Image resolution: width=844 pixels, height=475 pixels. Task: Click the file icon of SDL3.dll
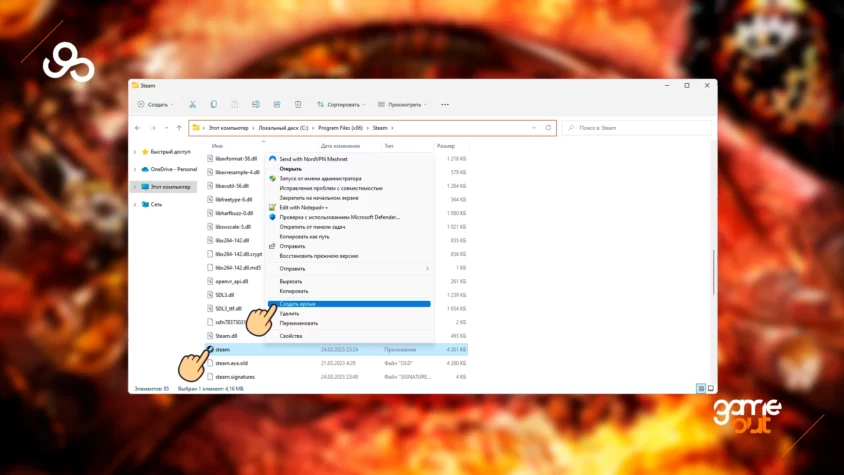pos(210,295)
